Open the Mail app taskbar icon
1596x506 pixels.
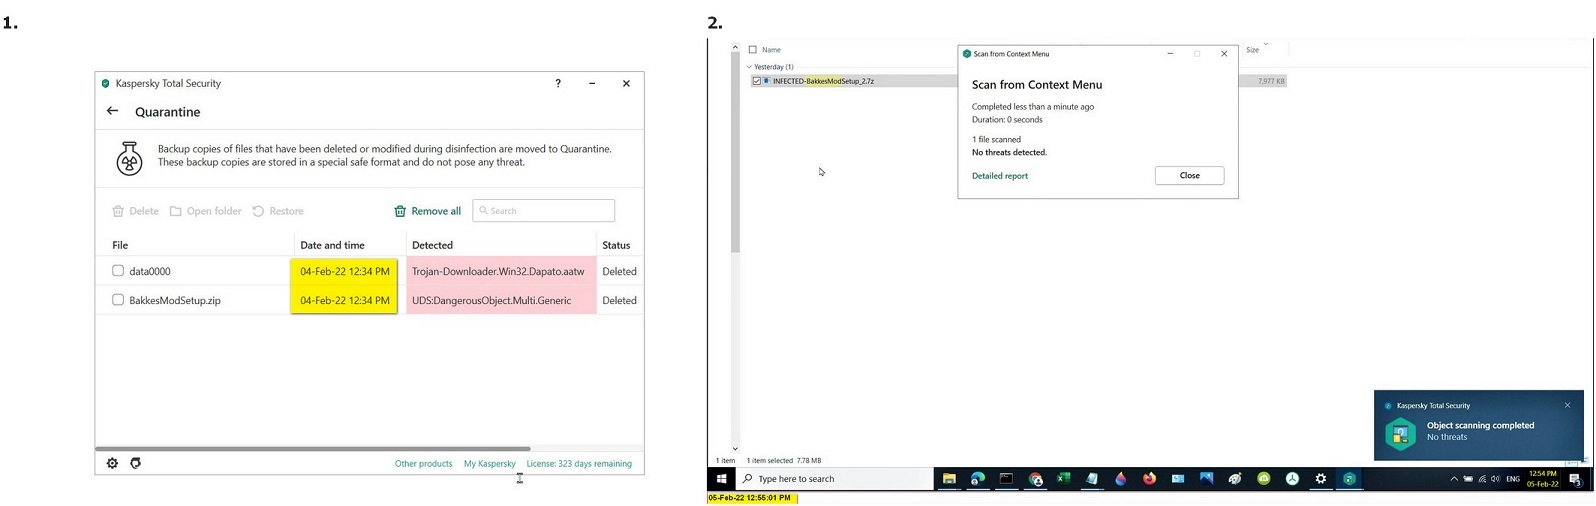tap(1178, 479)
